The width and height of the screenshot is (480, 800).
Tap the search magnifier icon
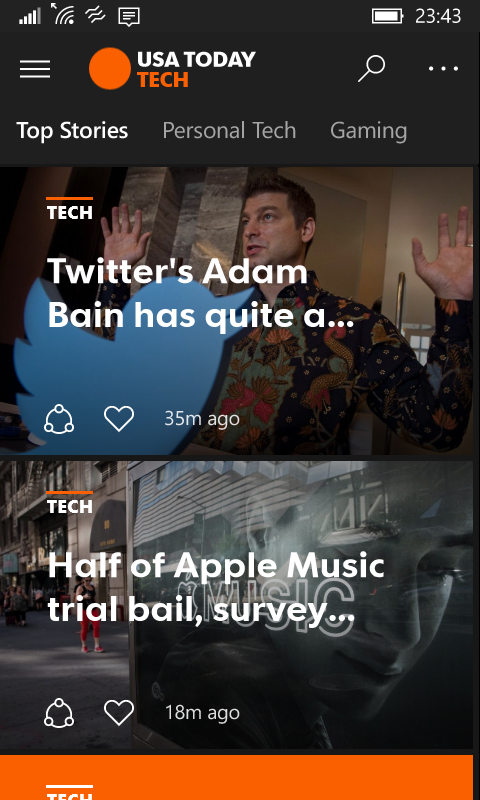[371, 69]
